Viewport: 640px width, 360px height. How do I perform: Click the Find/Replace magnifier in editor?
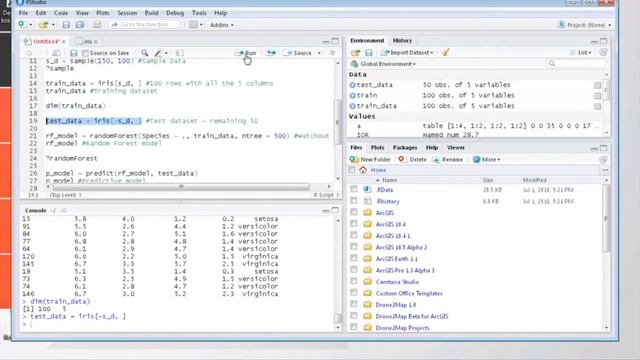pos(144,53)
